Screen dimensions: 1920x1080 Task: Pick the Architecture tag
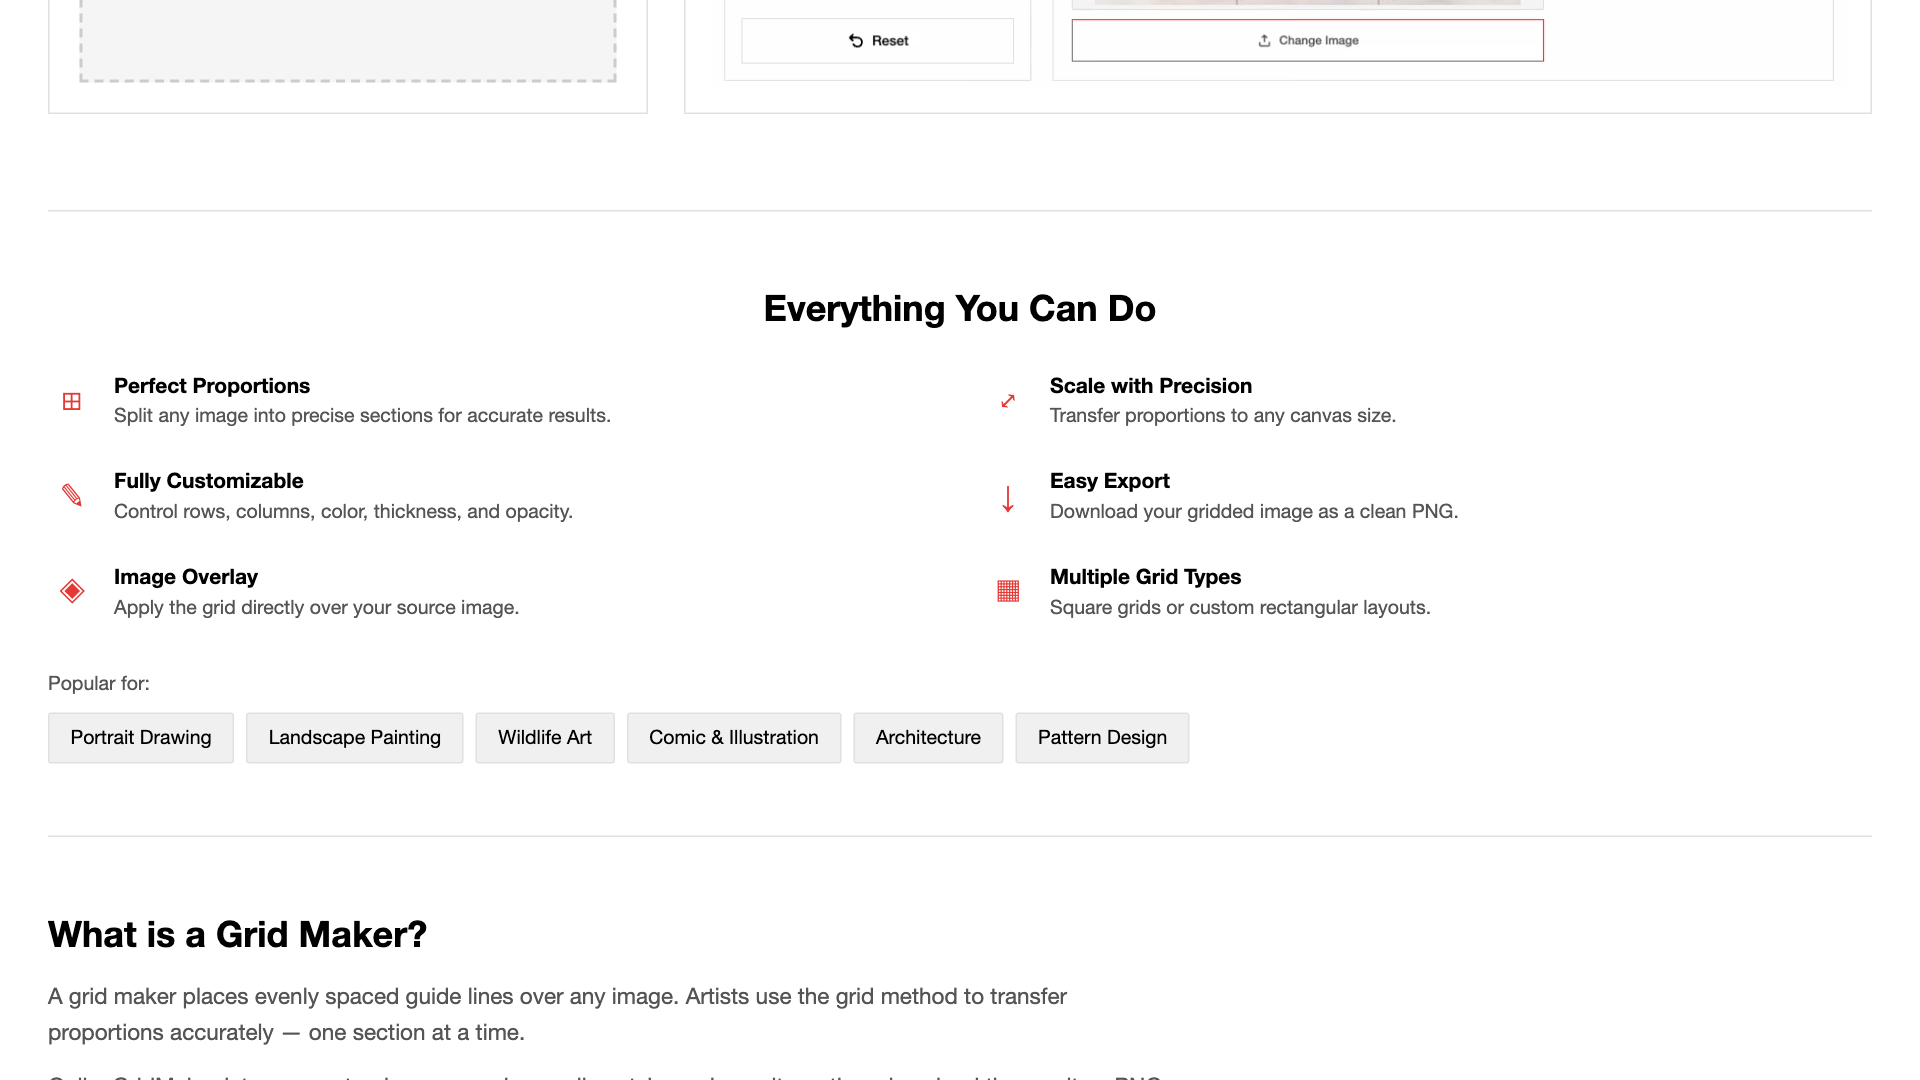(928, 738)
